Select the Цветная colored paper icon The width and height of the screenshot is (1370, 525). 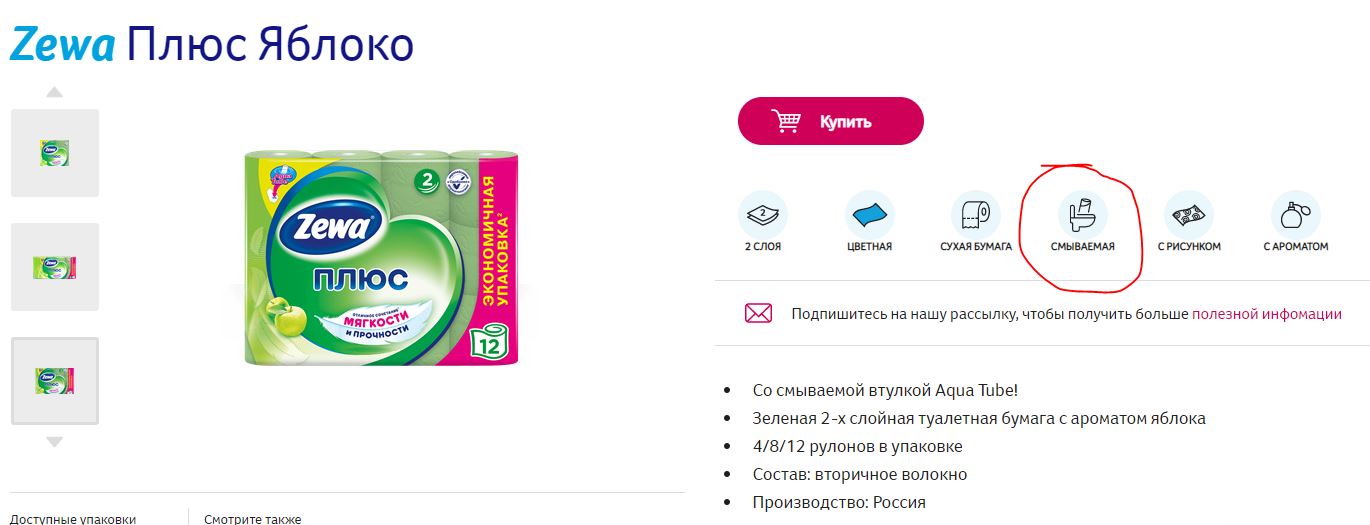[869, 214]
